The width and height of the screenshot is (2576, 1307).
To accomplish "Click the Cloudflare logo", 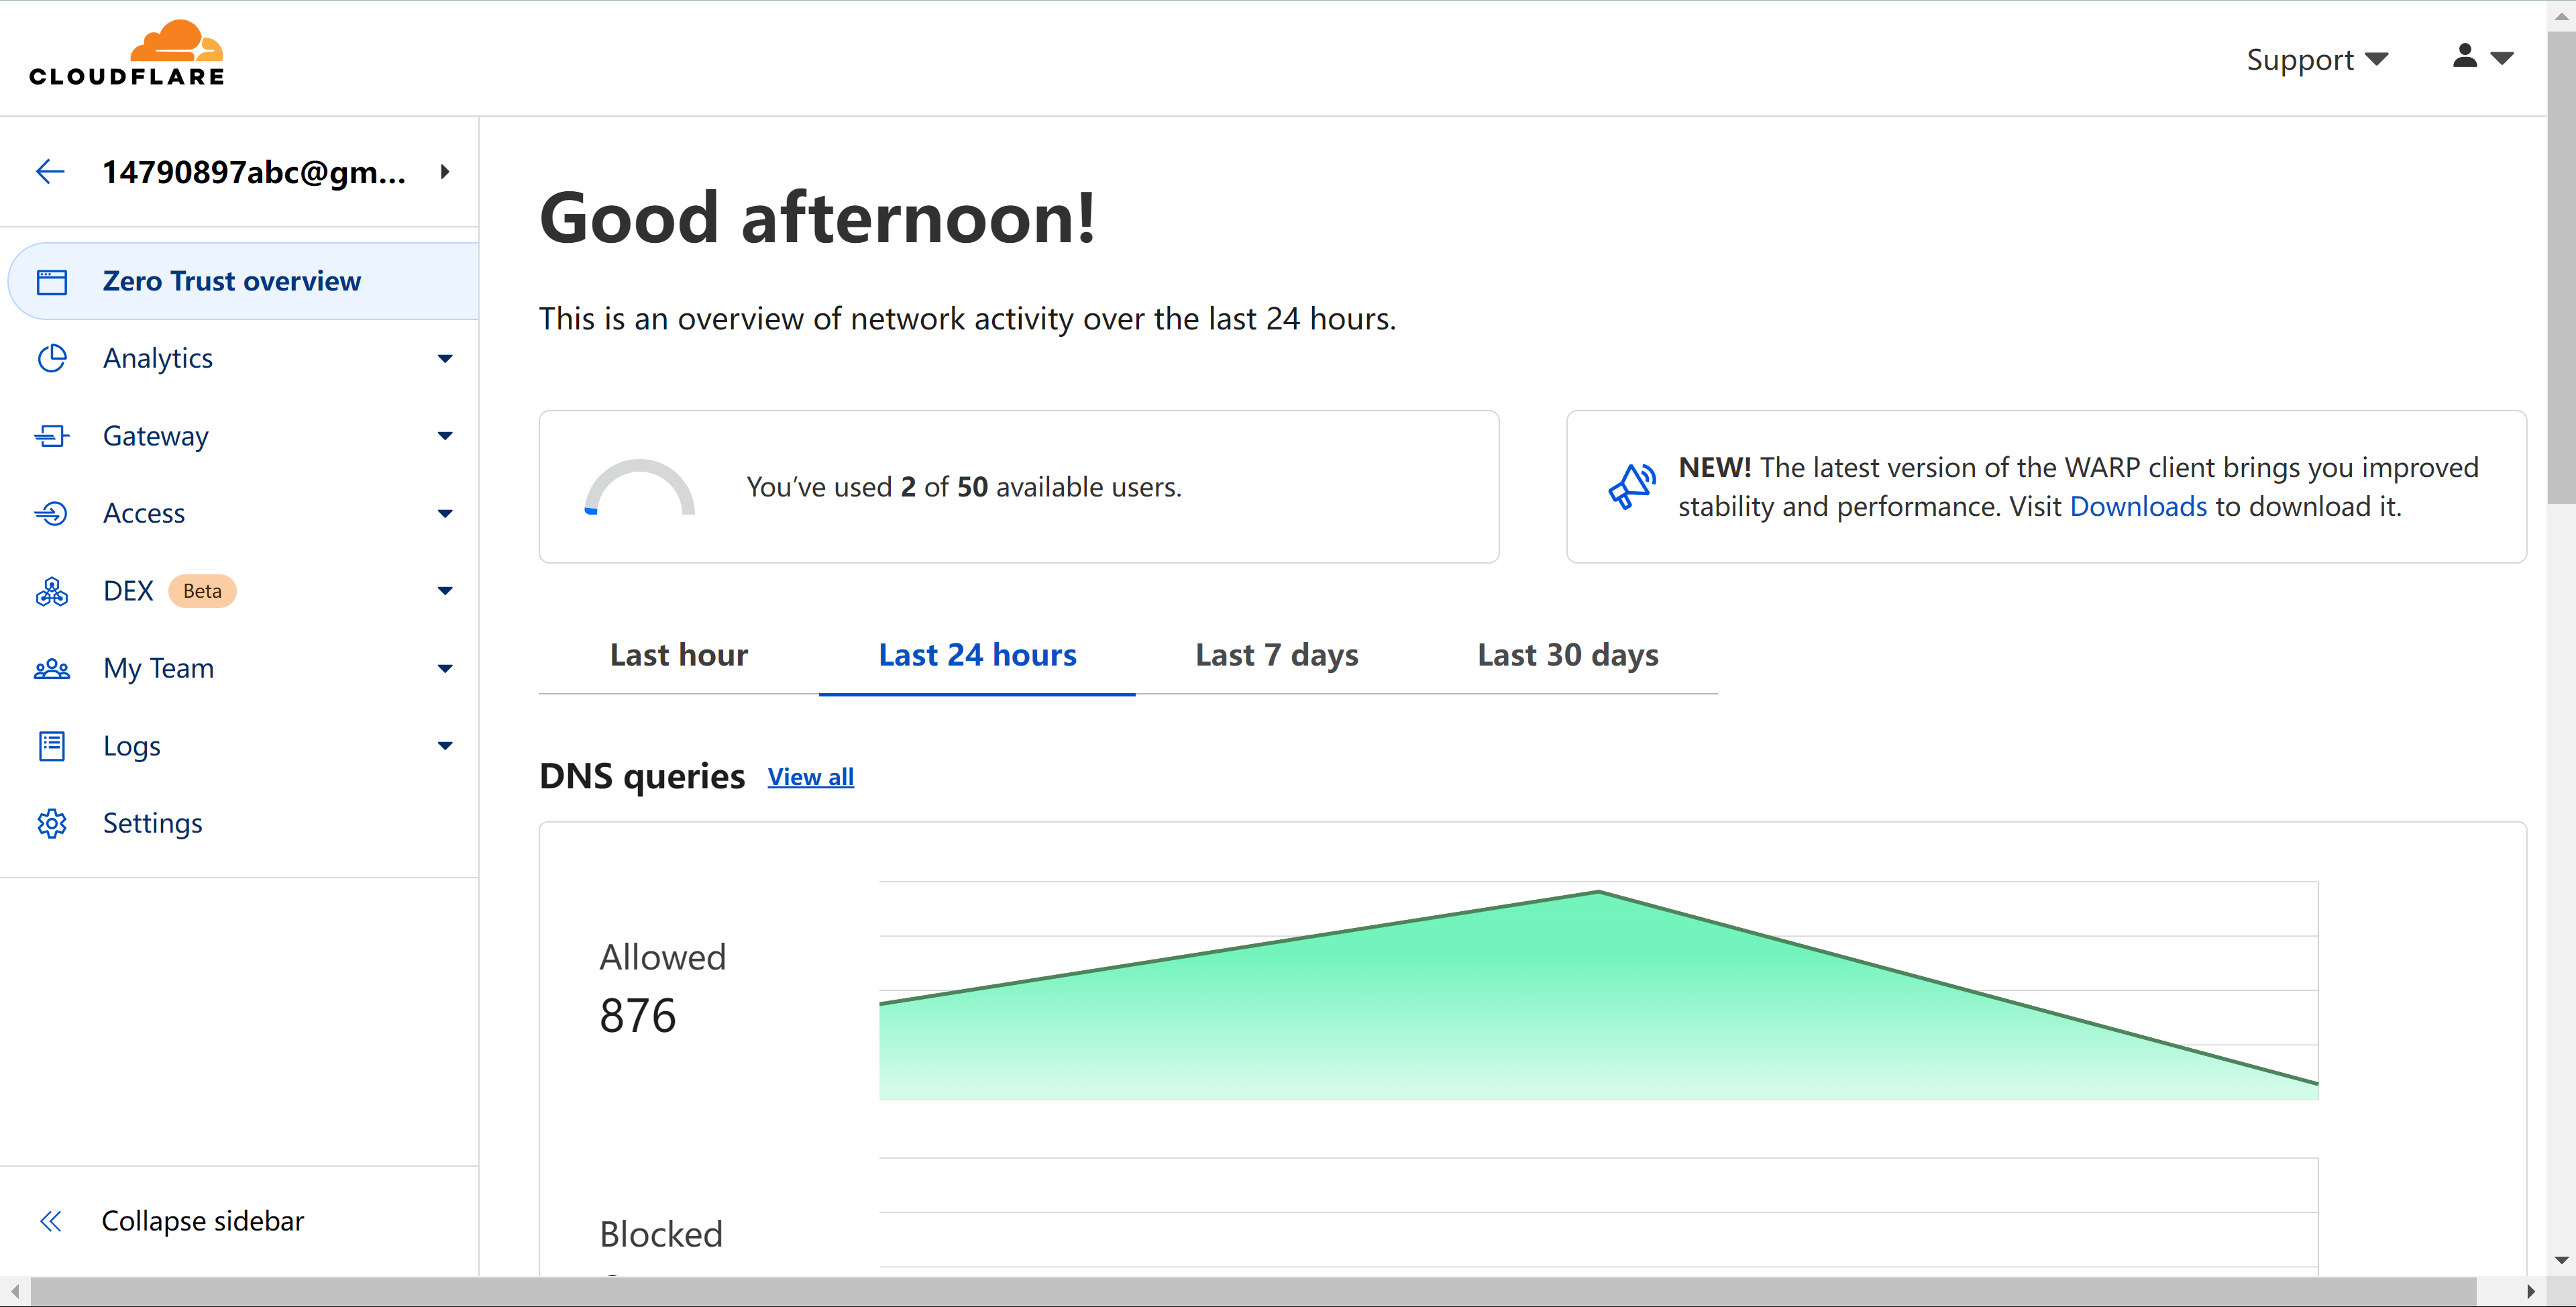I will coord(127,55).
